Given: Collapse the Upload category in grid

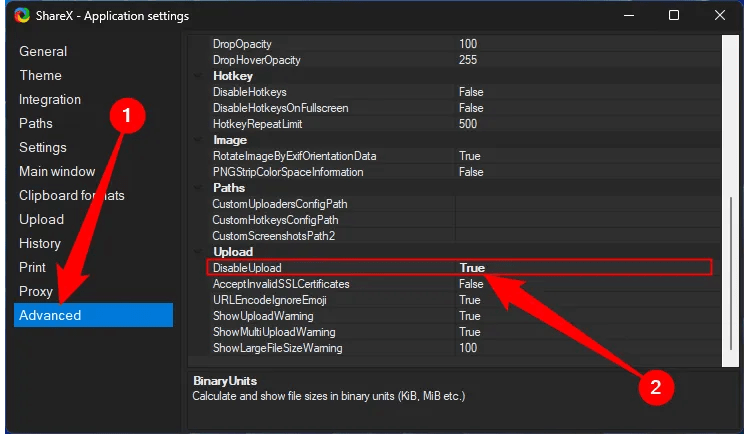Looking at the screenshot, I should click(198, 252).
